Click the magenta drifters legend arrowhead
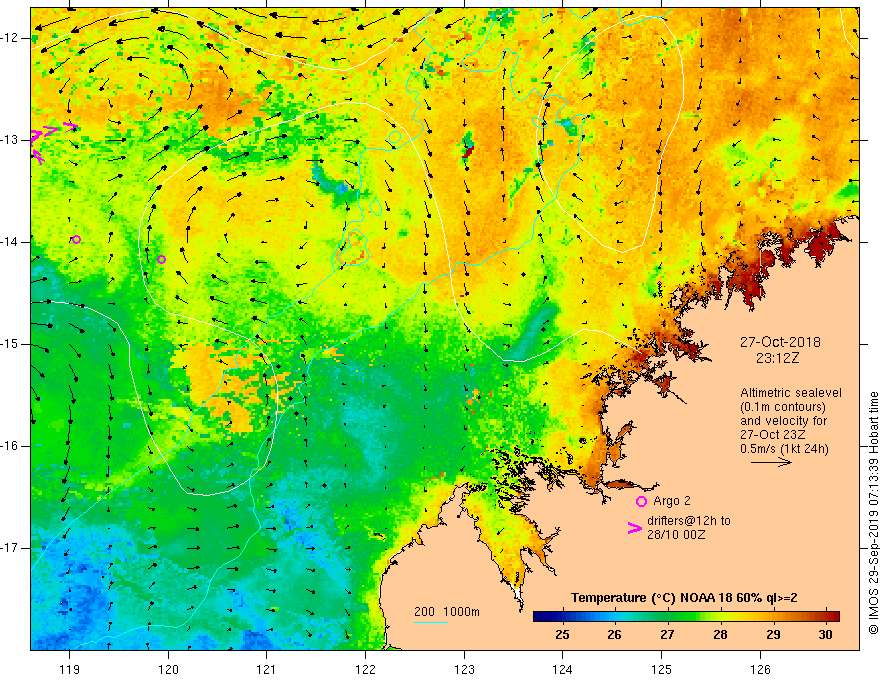This screenshot has height=680, width=880. (634, 527)
